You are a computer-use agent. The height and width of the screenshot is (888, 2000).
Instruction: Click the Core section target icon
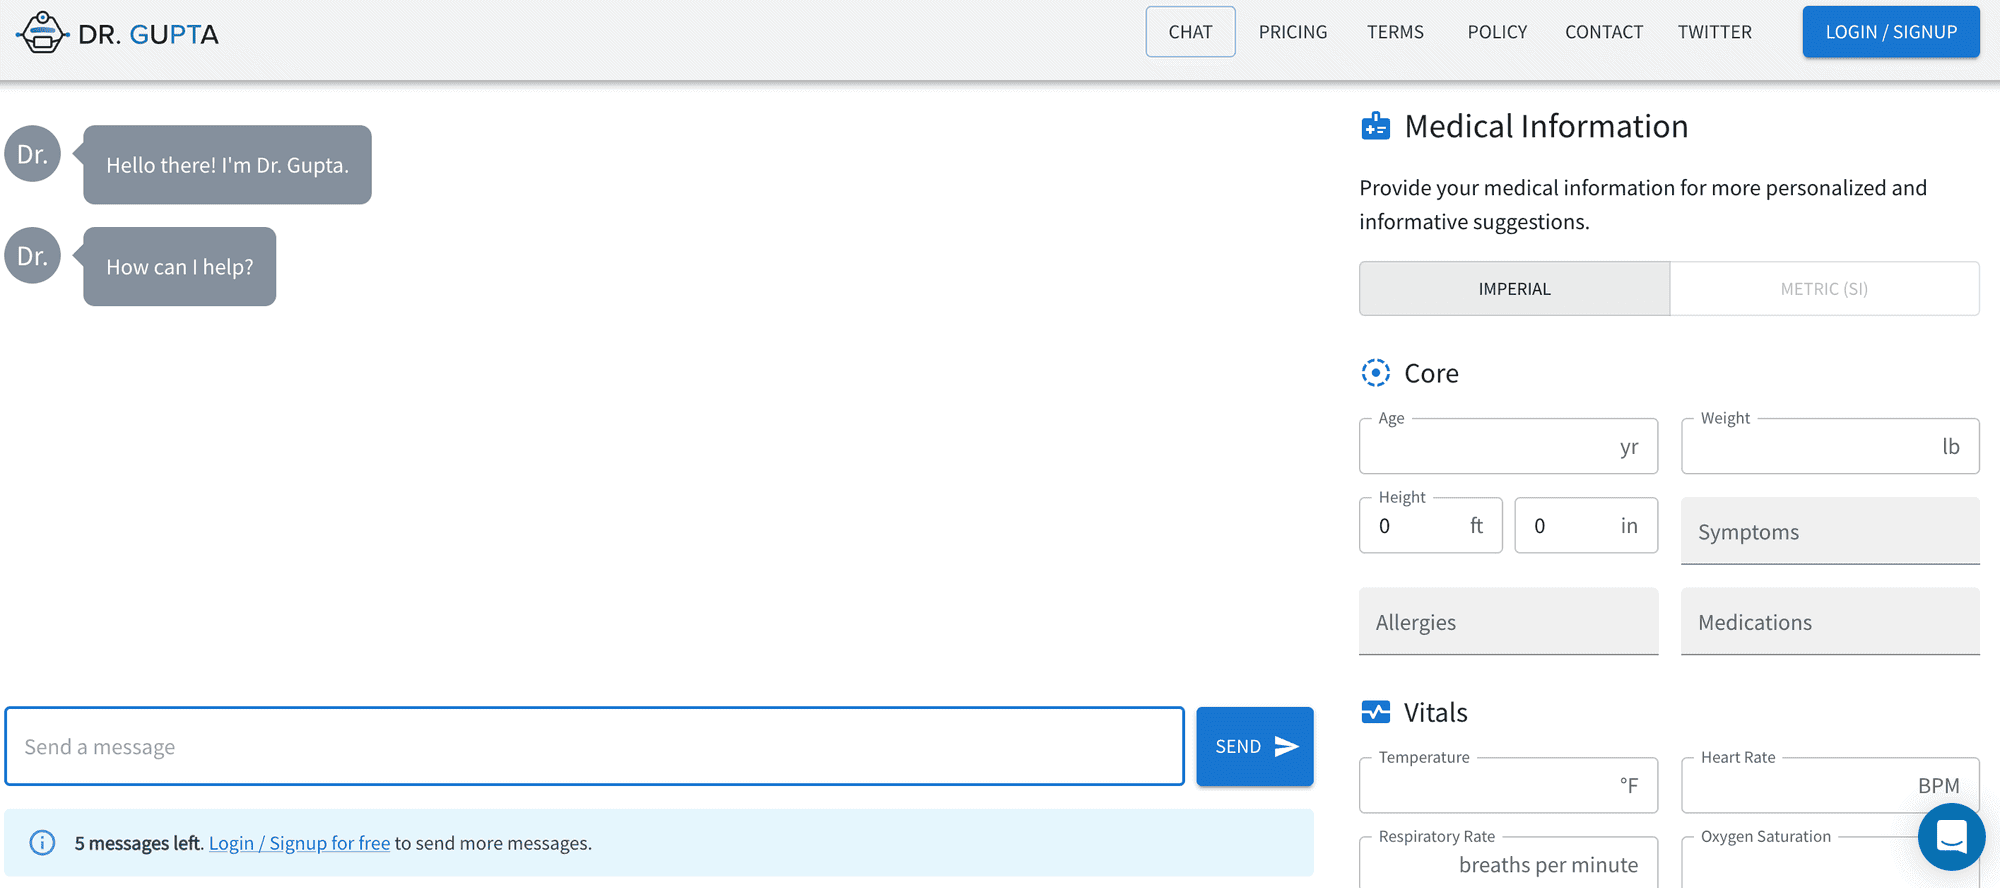coord(1376,373)
